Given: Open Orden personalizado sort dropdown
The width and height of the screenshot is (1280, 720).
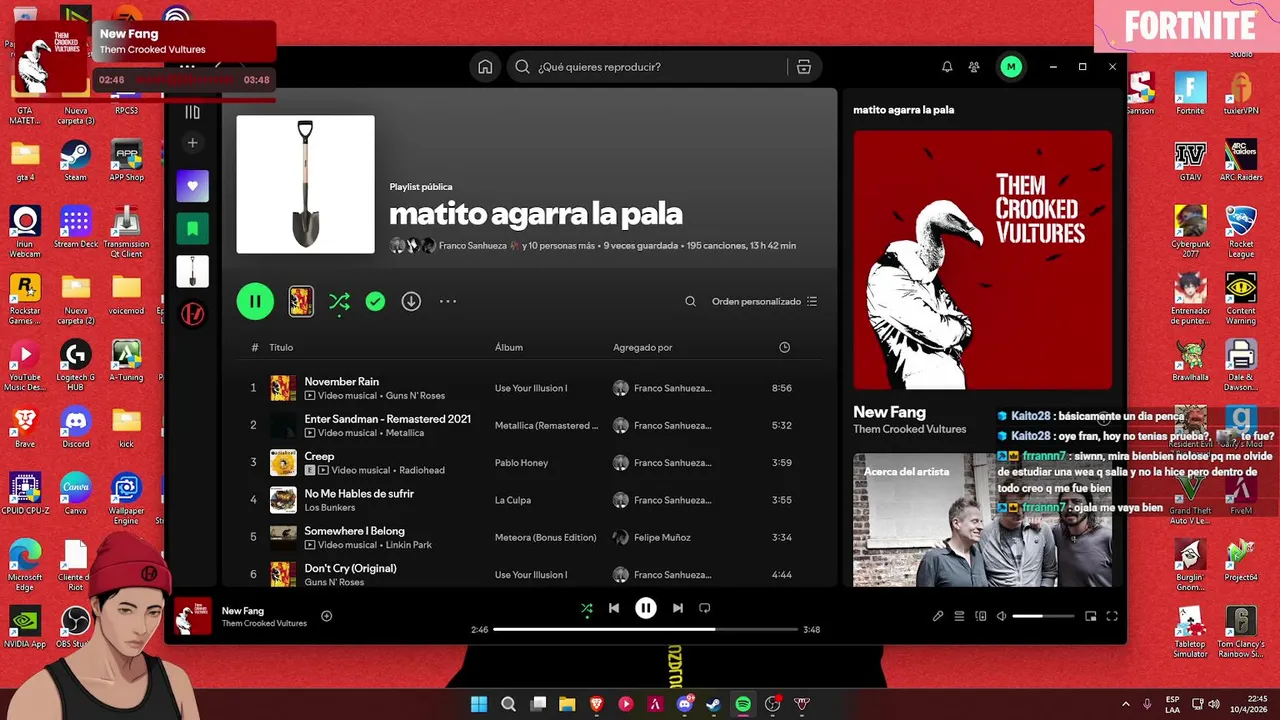Looking at the screenshot, I should pos(764,301).
